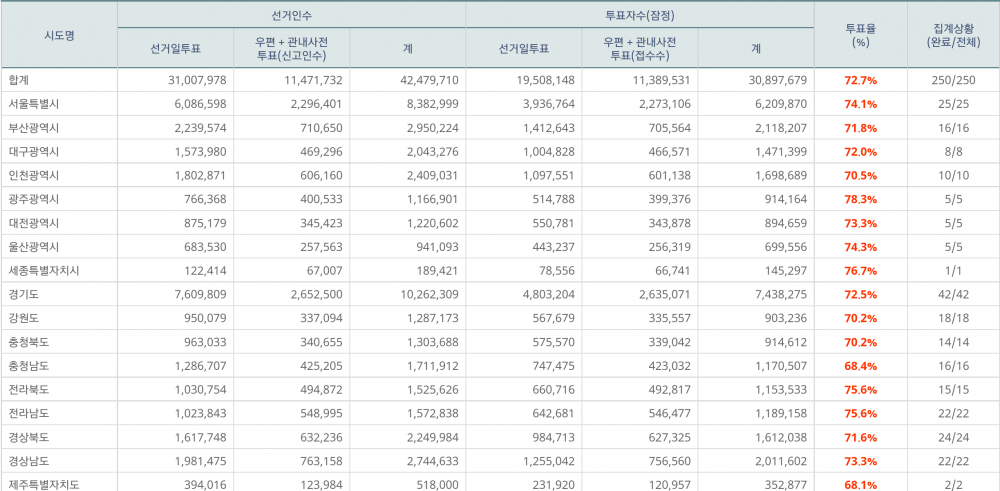Click the 선거인수 group header
The width and height of the screenshot is (1000, 491).
(291, 15)
